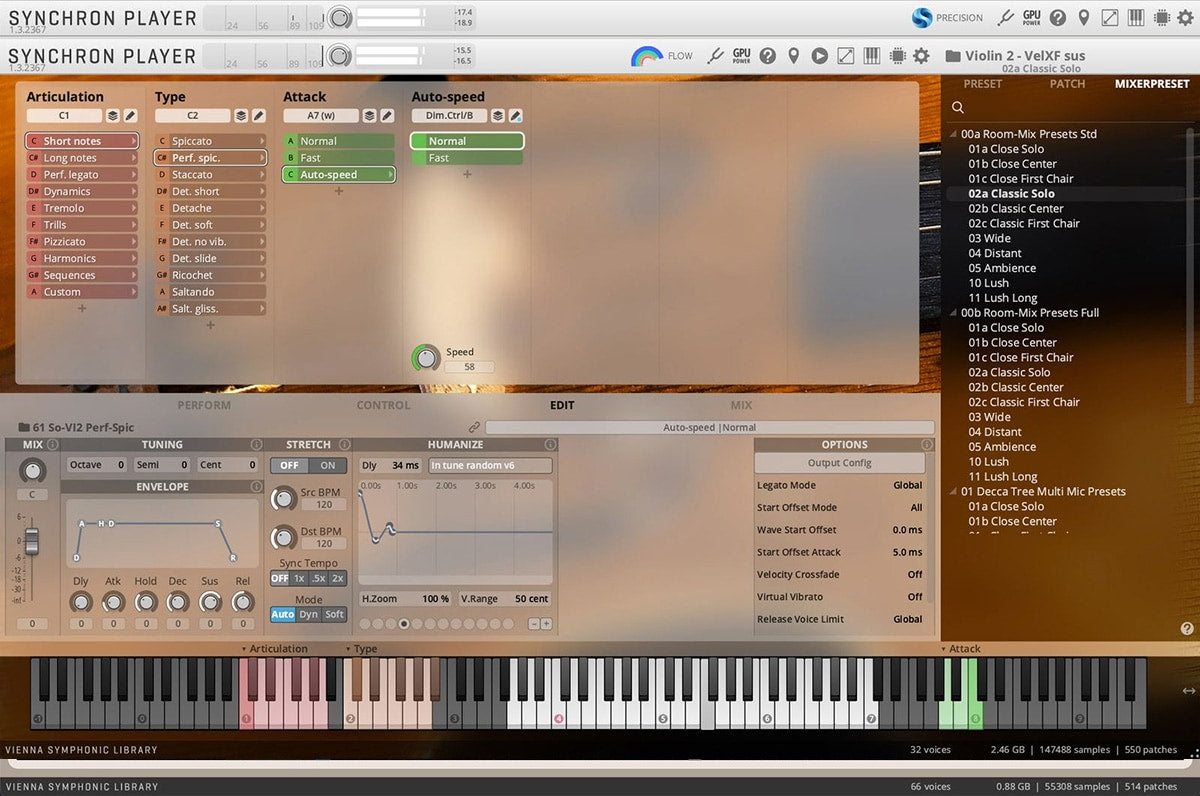Screen dimensions: 1200x796
Task: Click the tuning fork icon beside Flow
Action: (714, 56)
